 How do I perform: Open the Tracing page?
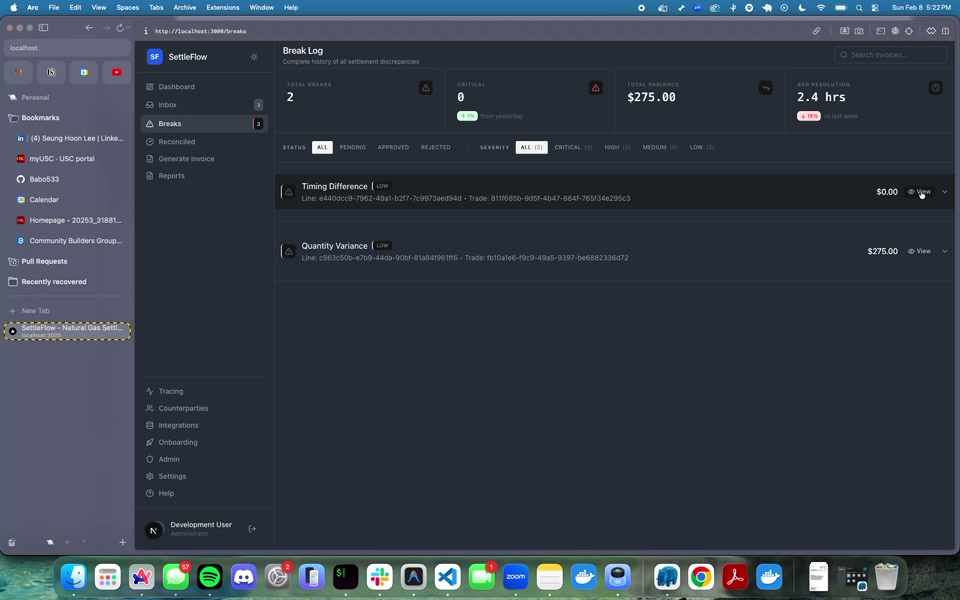170,391
